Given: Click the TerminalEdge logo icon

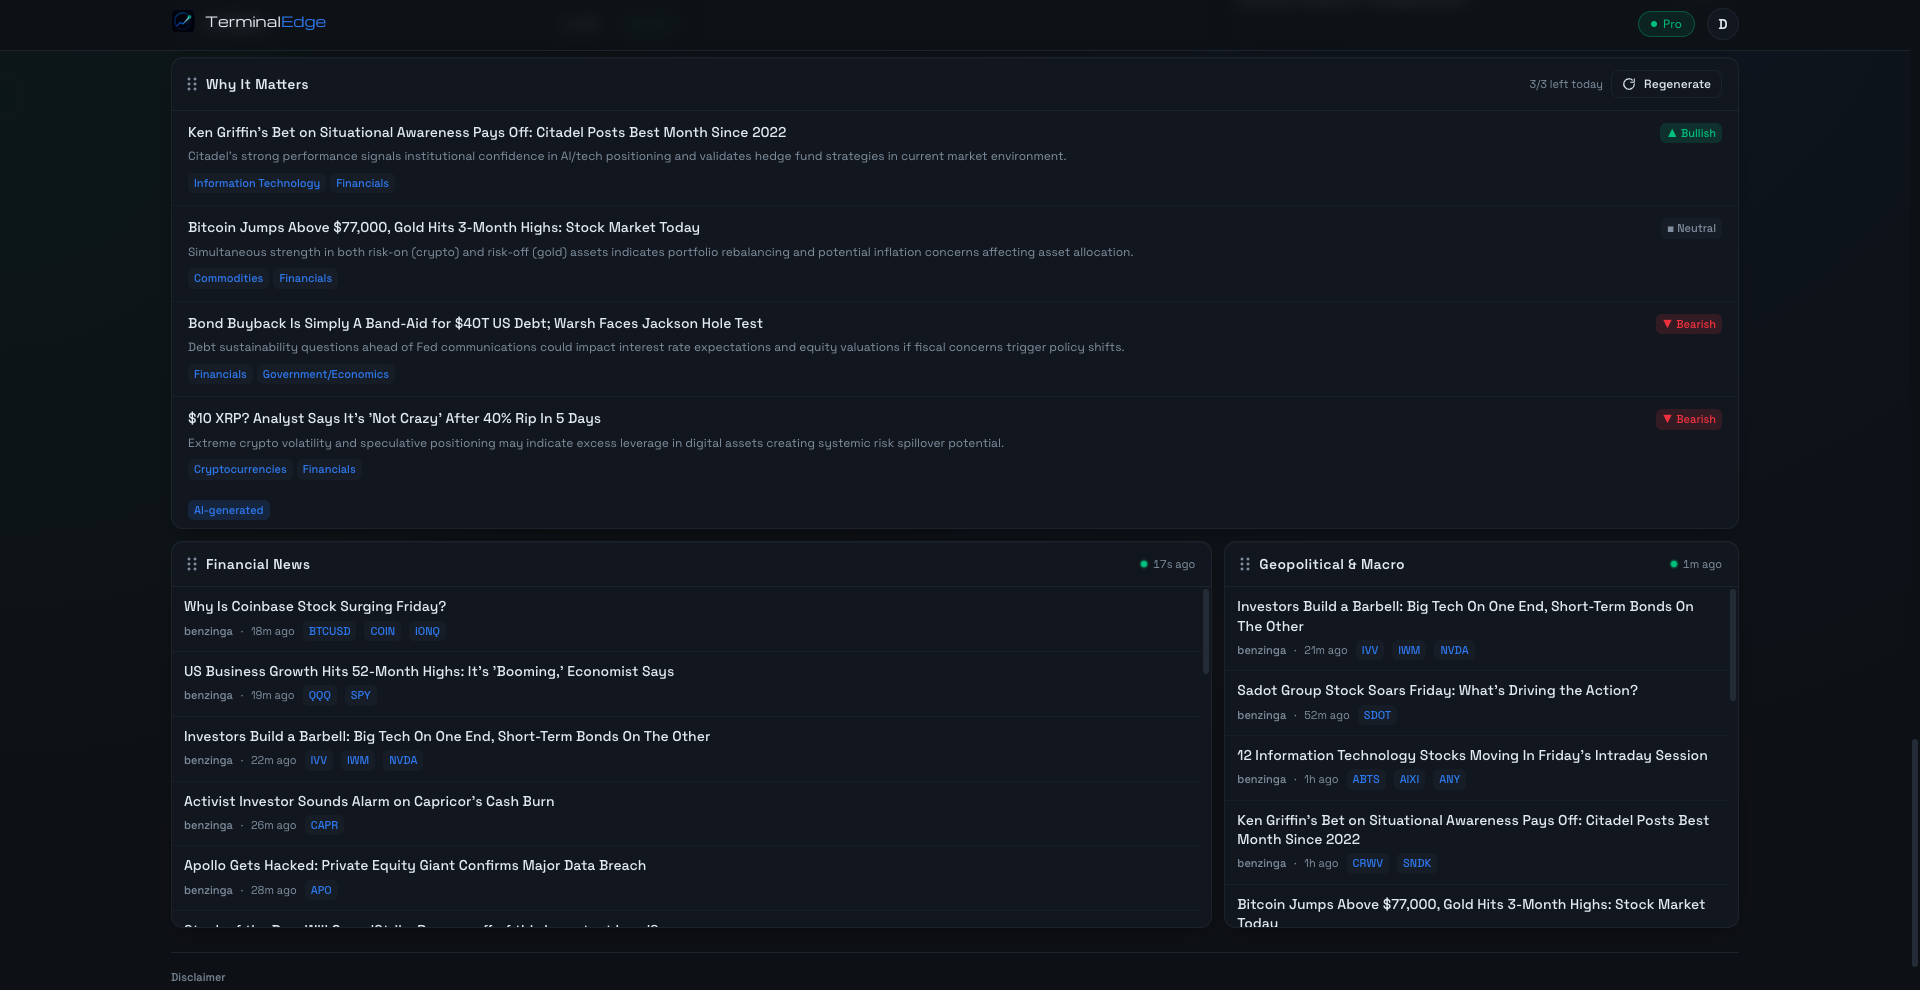Looking at the screenshot, I should point(183,21).
